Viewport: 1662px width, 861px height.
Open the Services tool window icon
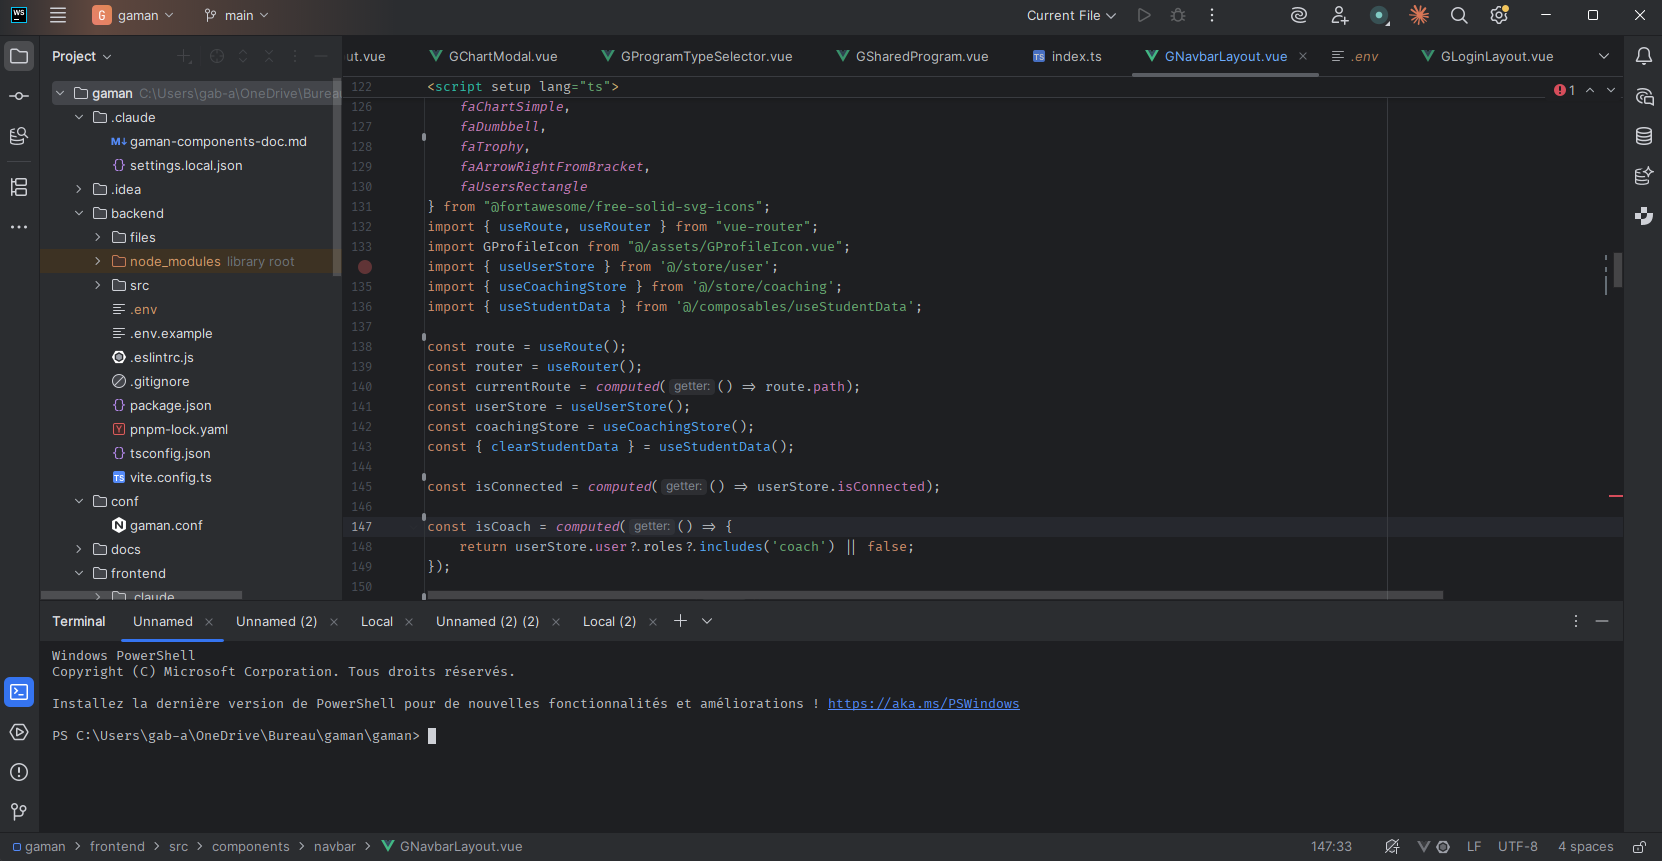pyautogui.click(x=19, y=732)
